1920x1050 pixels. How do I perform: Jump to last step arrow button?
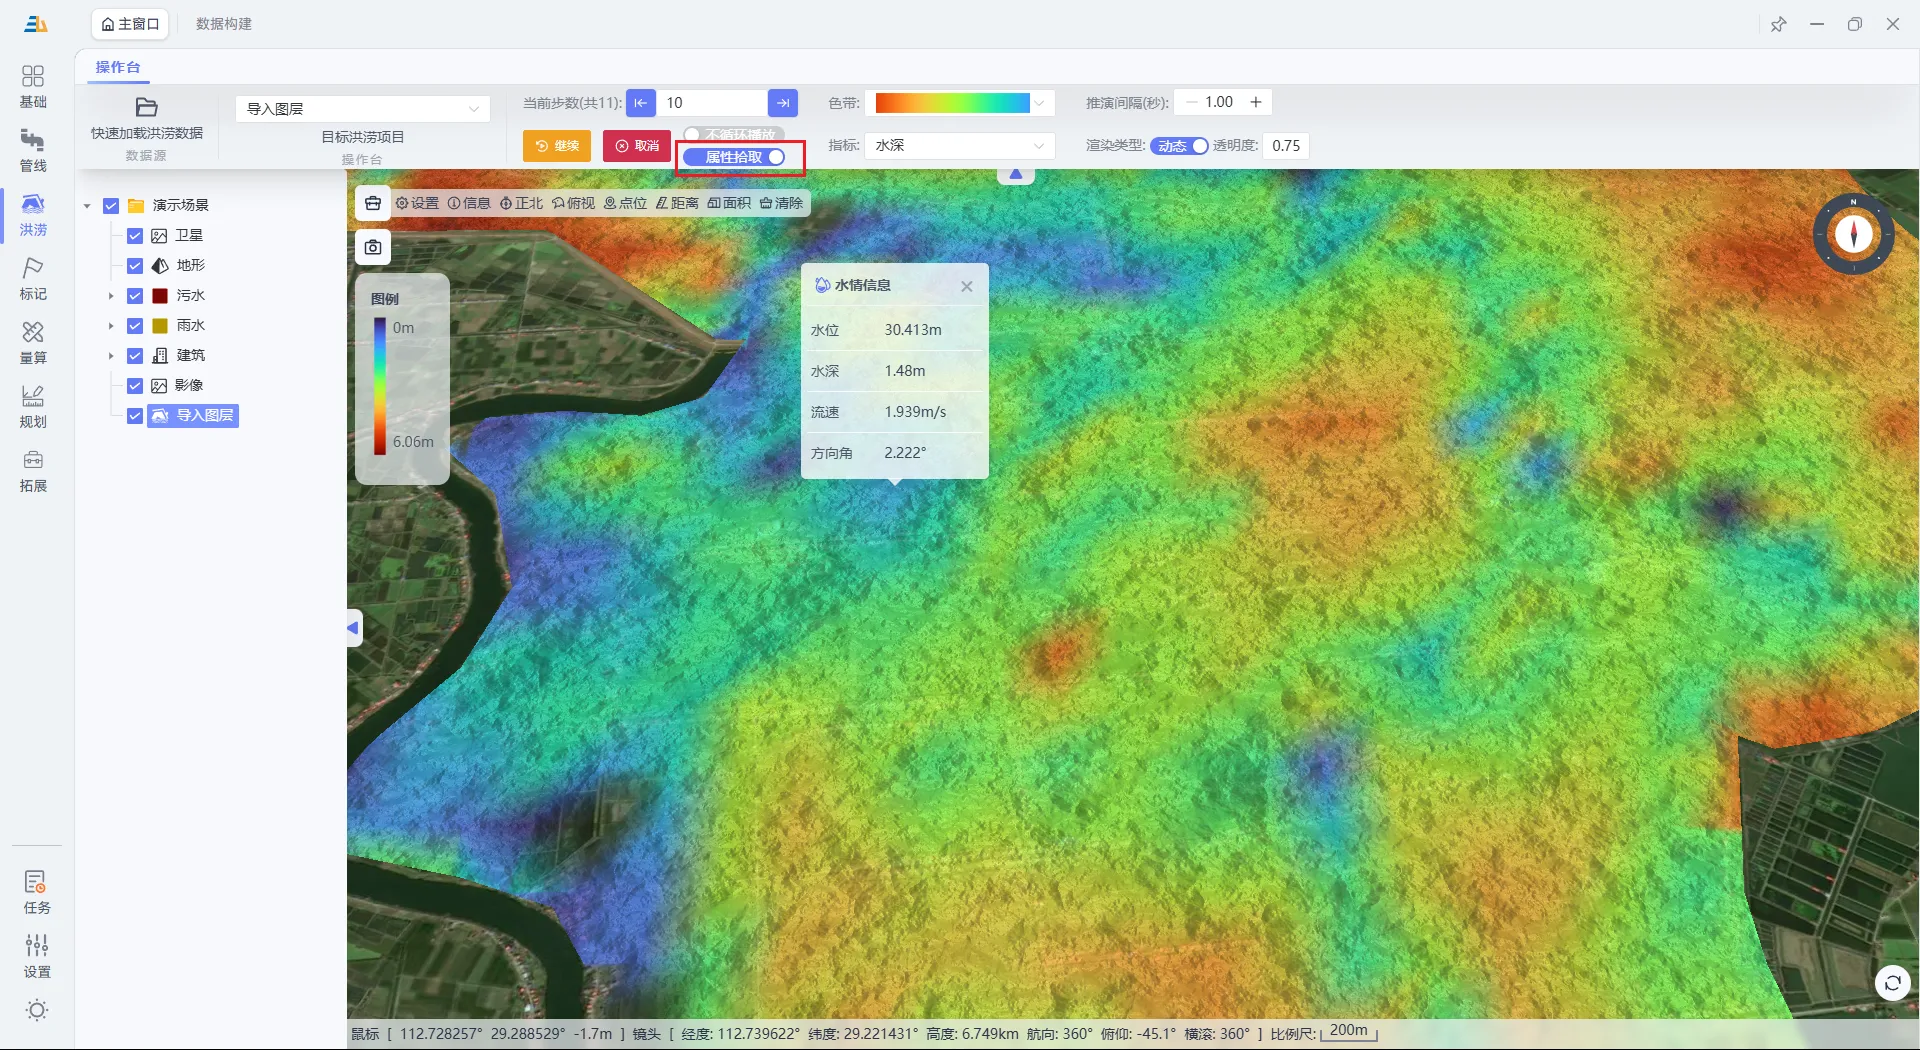[x=783, y=103]
